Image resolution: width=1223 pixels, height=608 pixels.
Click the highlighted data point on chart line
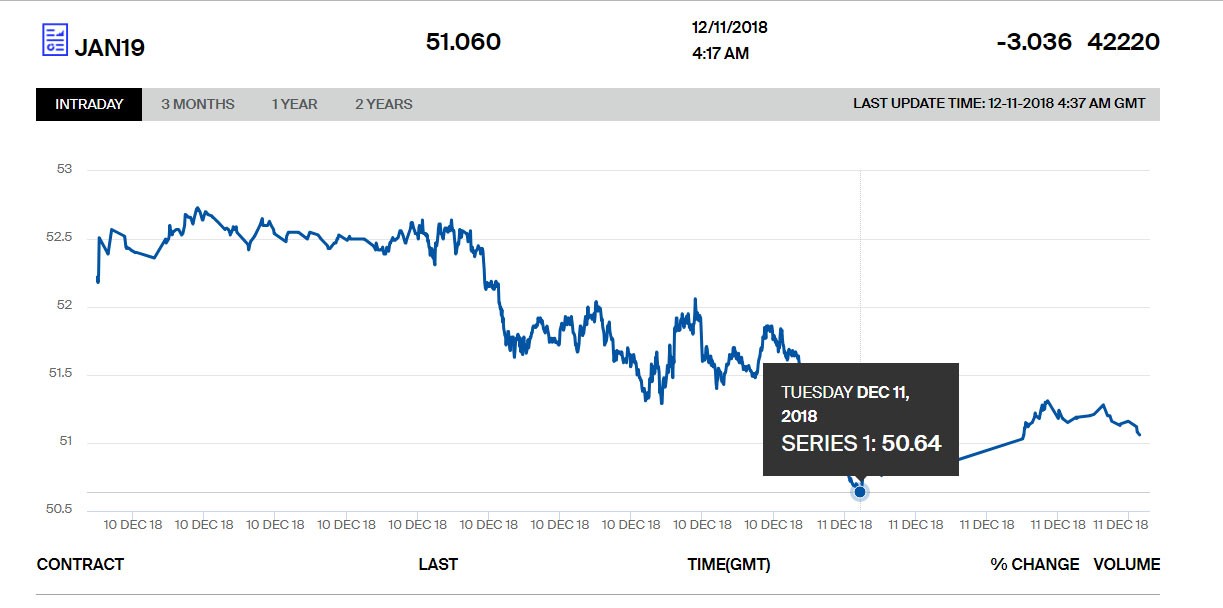coord(860,491)
